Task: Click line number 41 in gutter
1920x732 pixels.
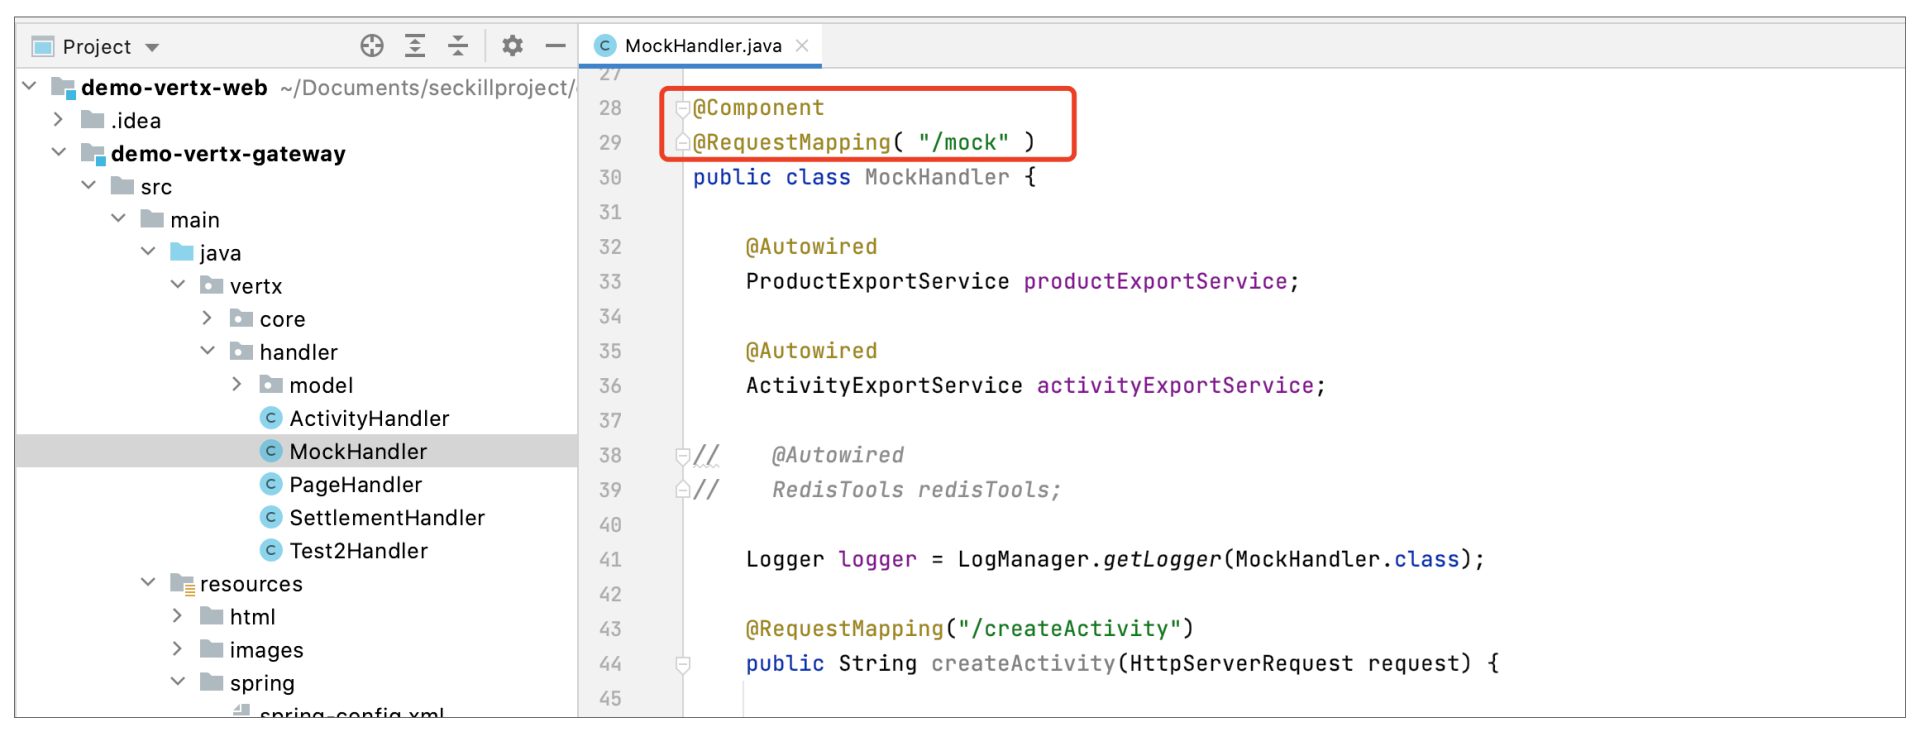Action: click(610, 560)
